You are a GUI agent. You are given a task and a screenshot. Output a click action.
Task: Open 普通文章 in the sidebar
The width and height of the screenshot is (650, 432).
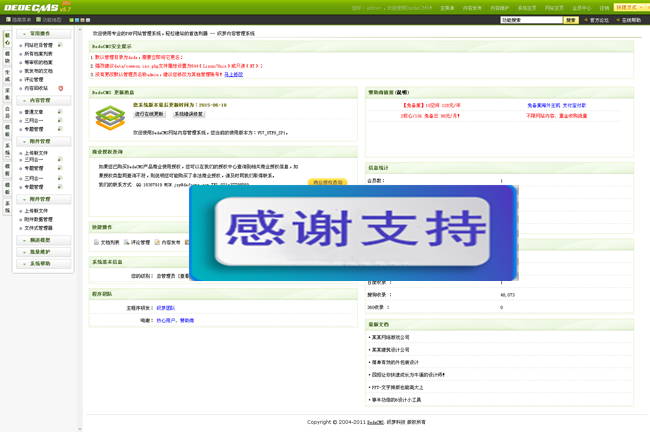(34, 112)
